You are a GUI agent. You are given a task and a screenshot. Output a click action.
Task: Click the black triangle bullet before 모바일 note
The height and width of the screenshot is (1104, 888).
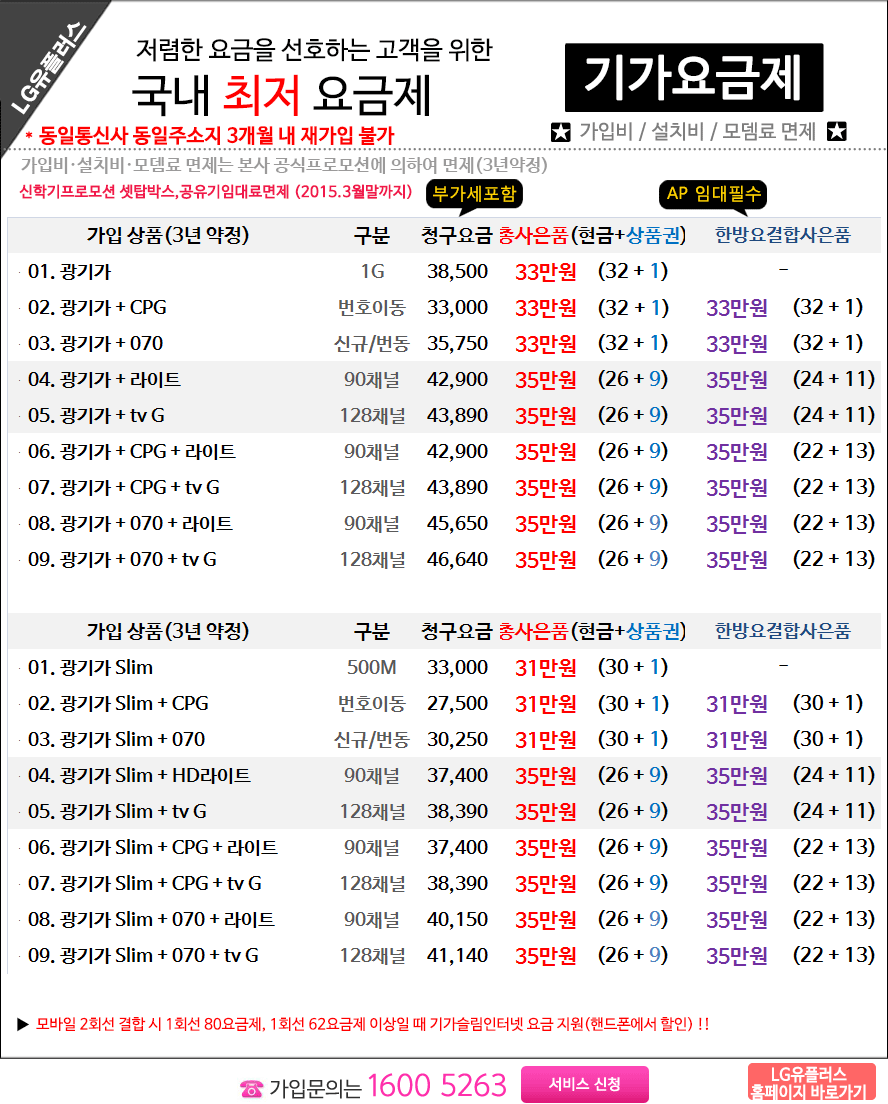tap(23, 1024)
